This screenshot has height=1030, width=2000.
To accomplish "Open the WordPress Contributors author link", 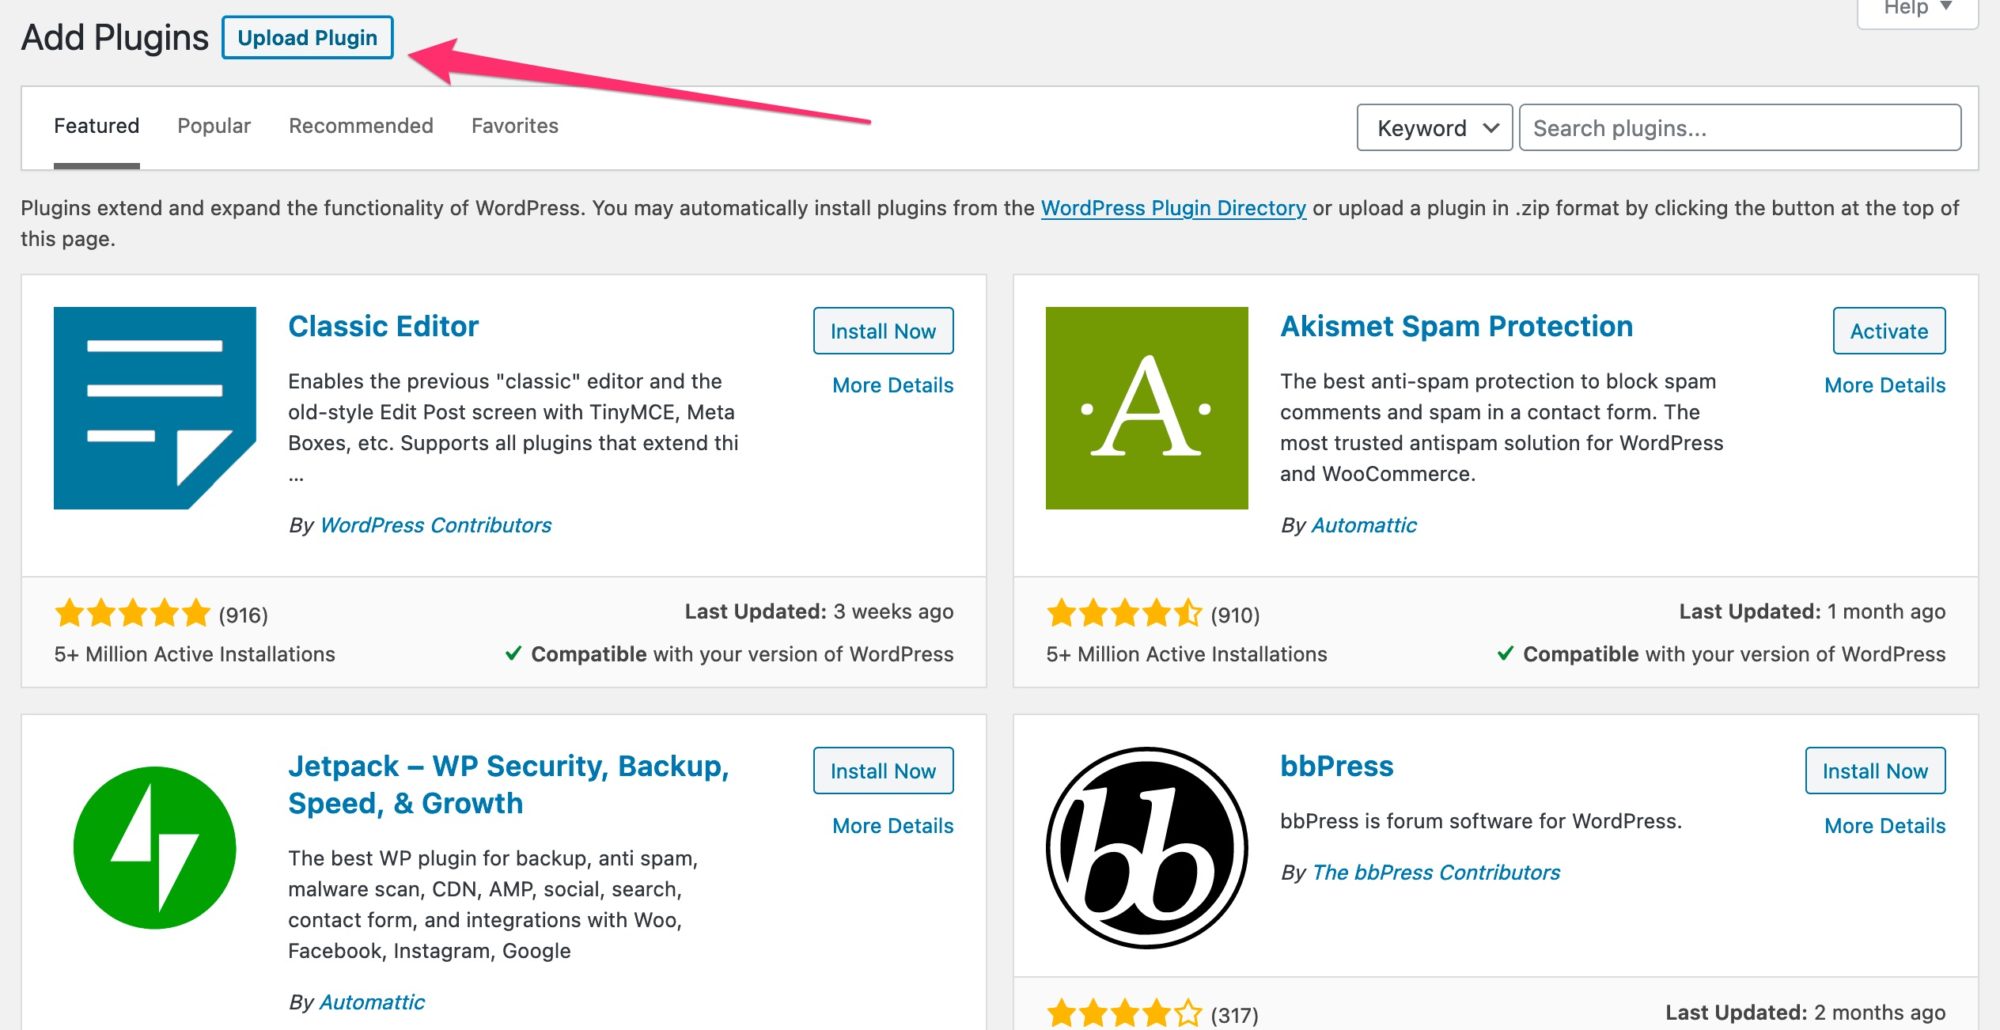I will point(435,525).
